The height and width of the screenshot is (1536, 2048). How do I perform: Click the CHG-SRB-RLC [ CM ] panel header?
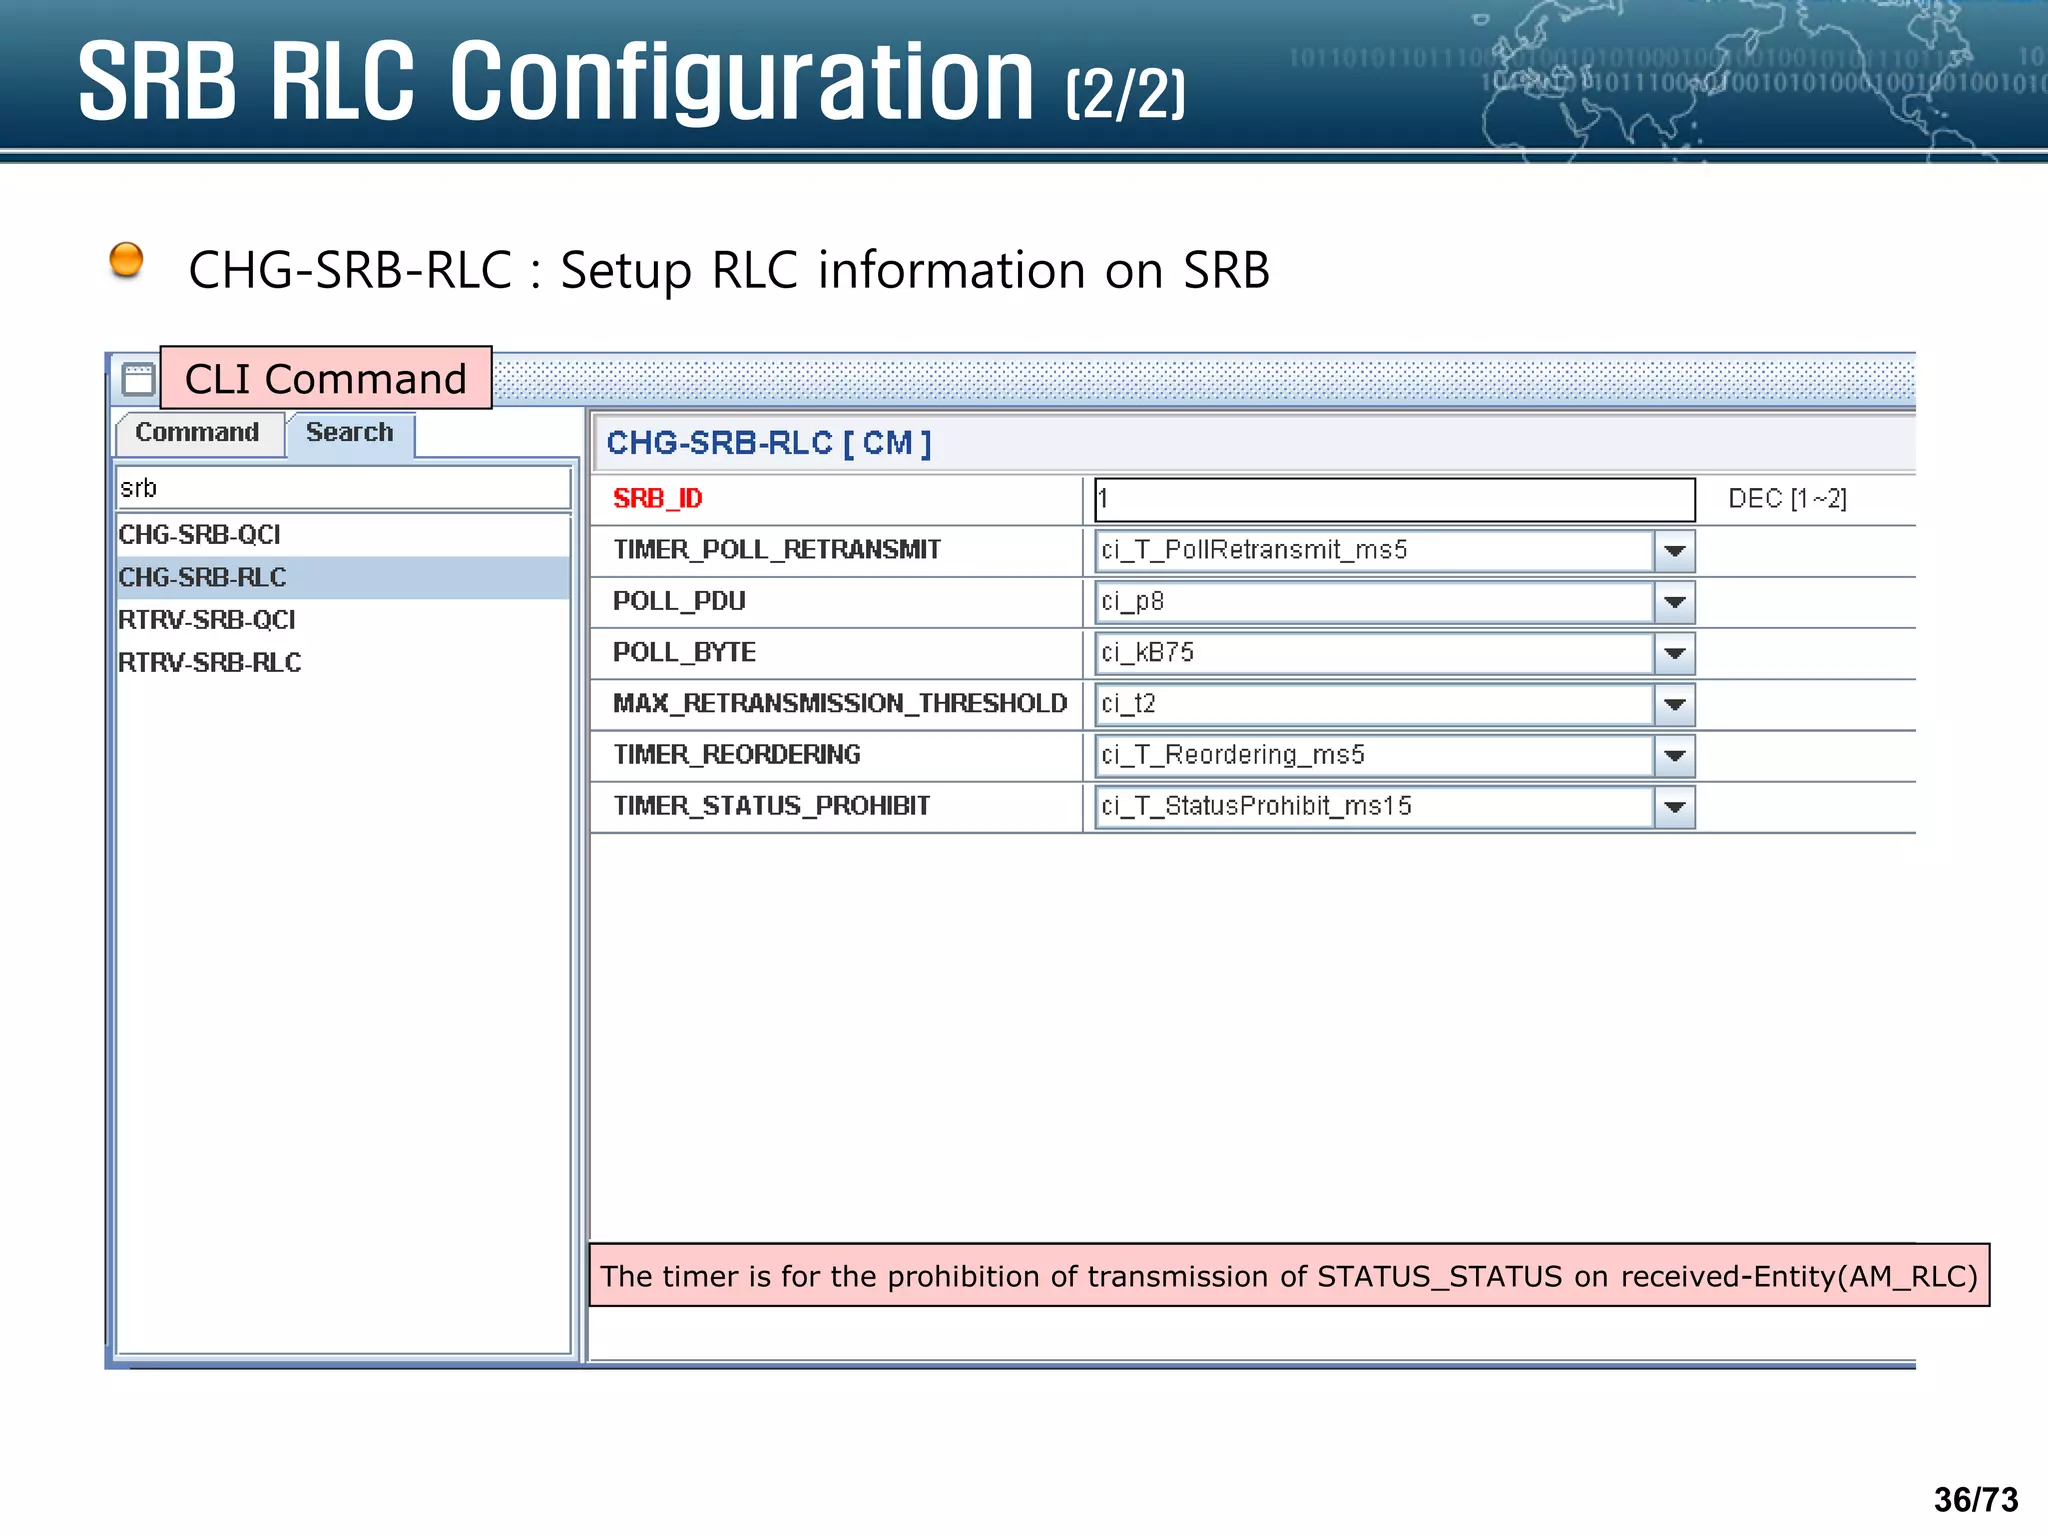[x=768, y=443]
